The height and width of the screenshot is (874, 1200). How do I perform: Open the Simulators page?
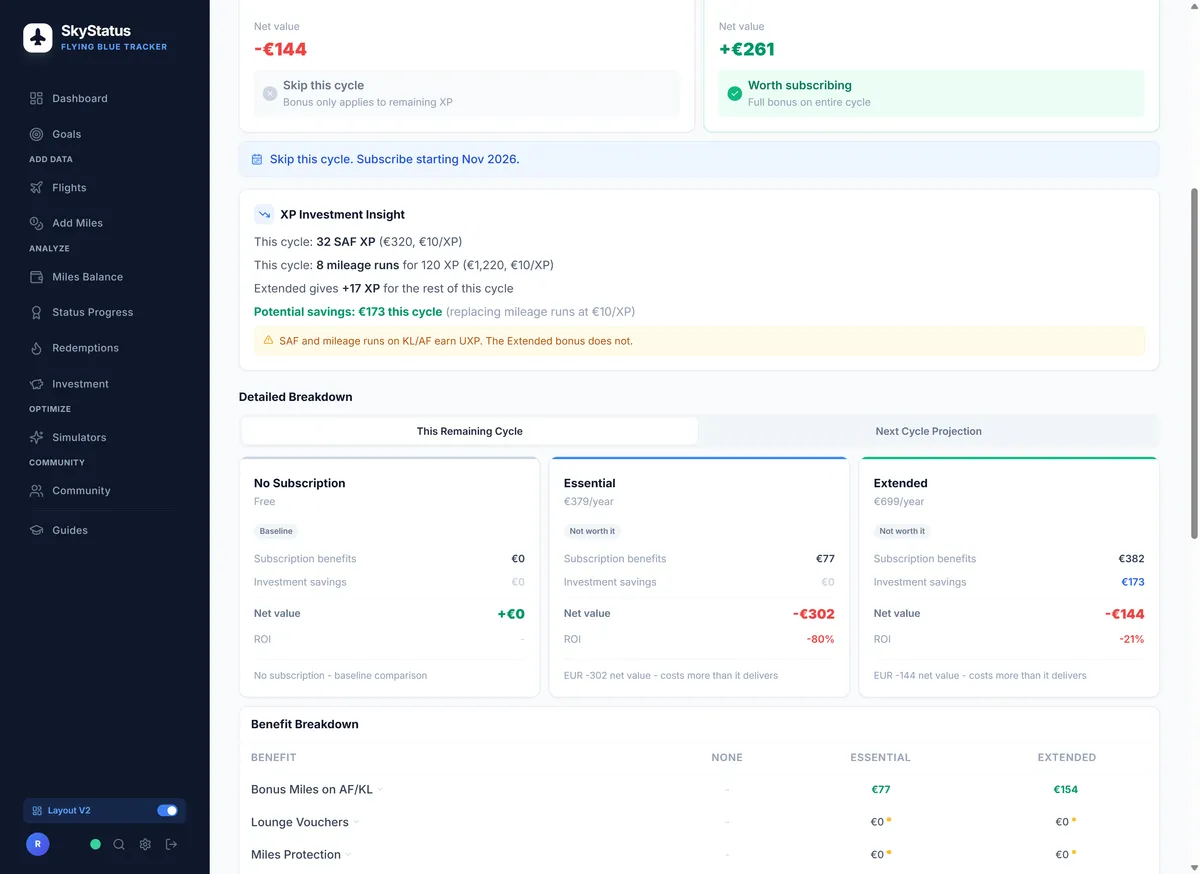tap(79, 437)
